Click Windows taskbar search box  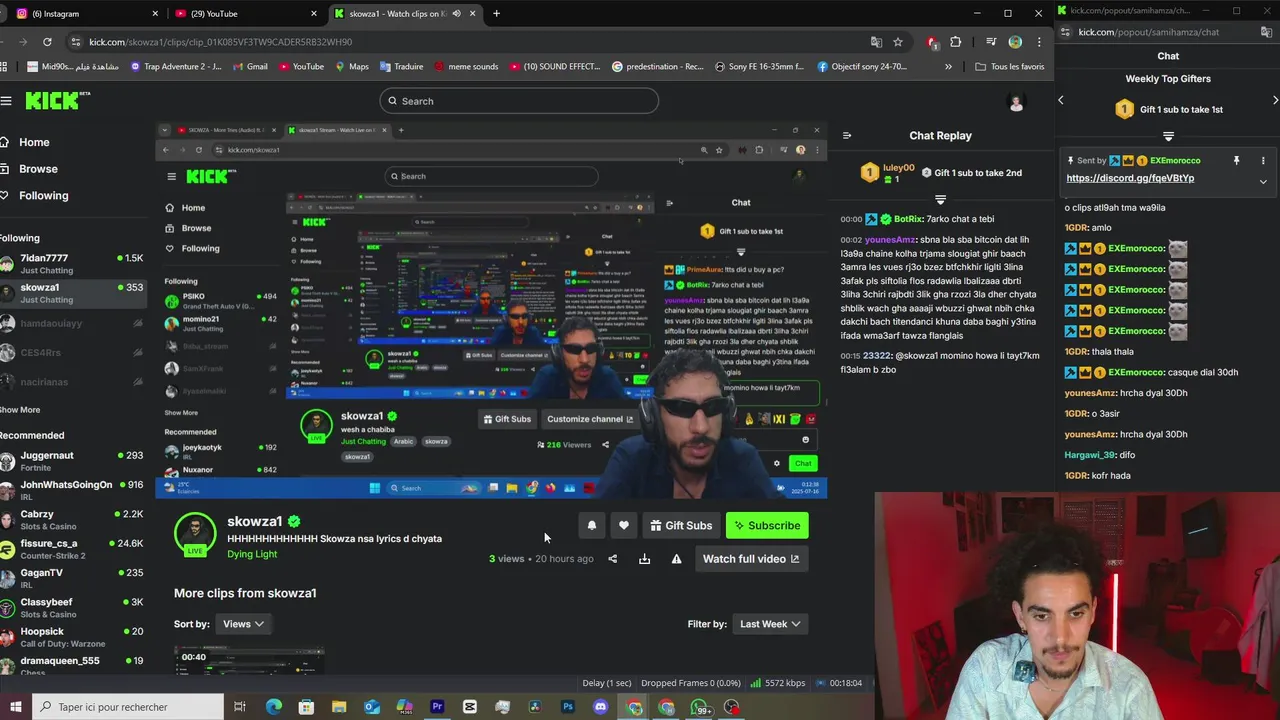point(128,707)
